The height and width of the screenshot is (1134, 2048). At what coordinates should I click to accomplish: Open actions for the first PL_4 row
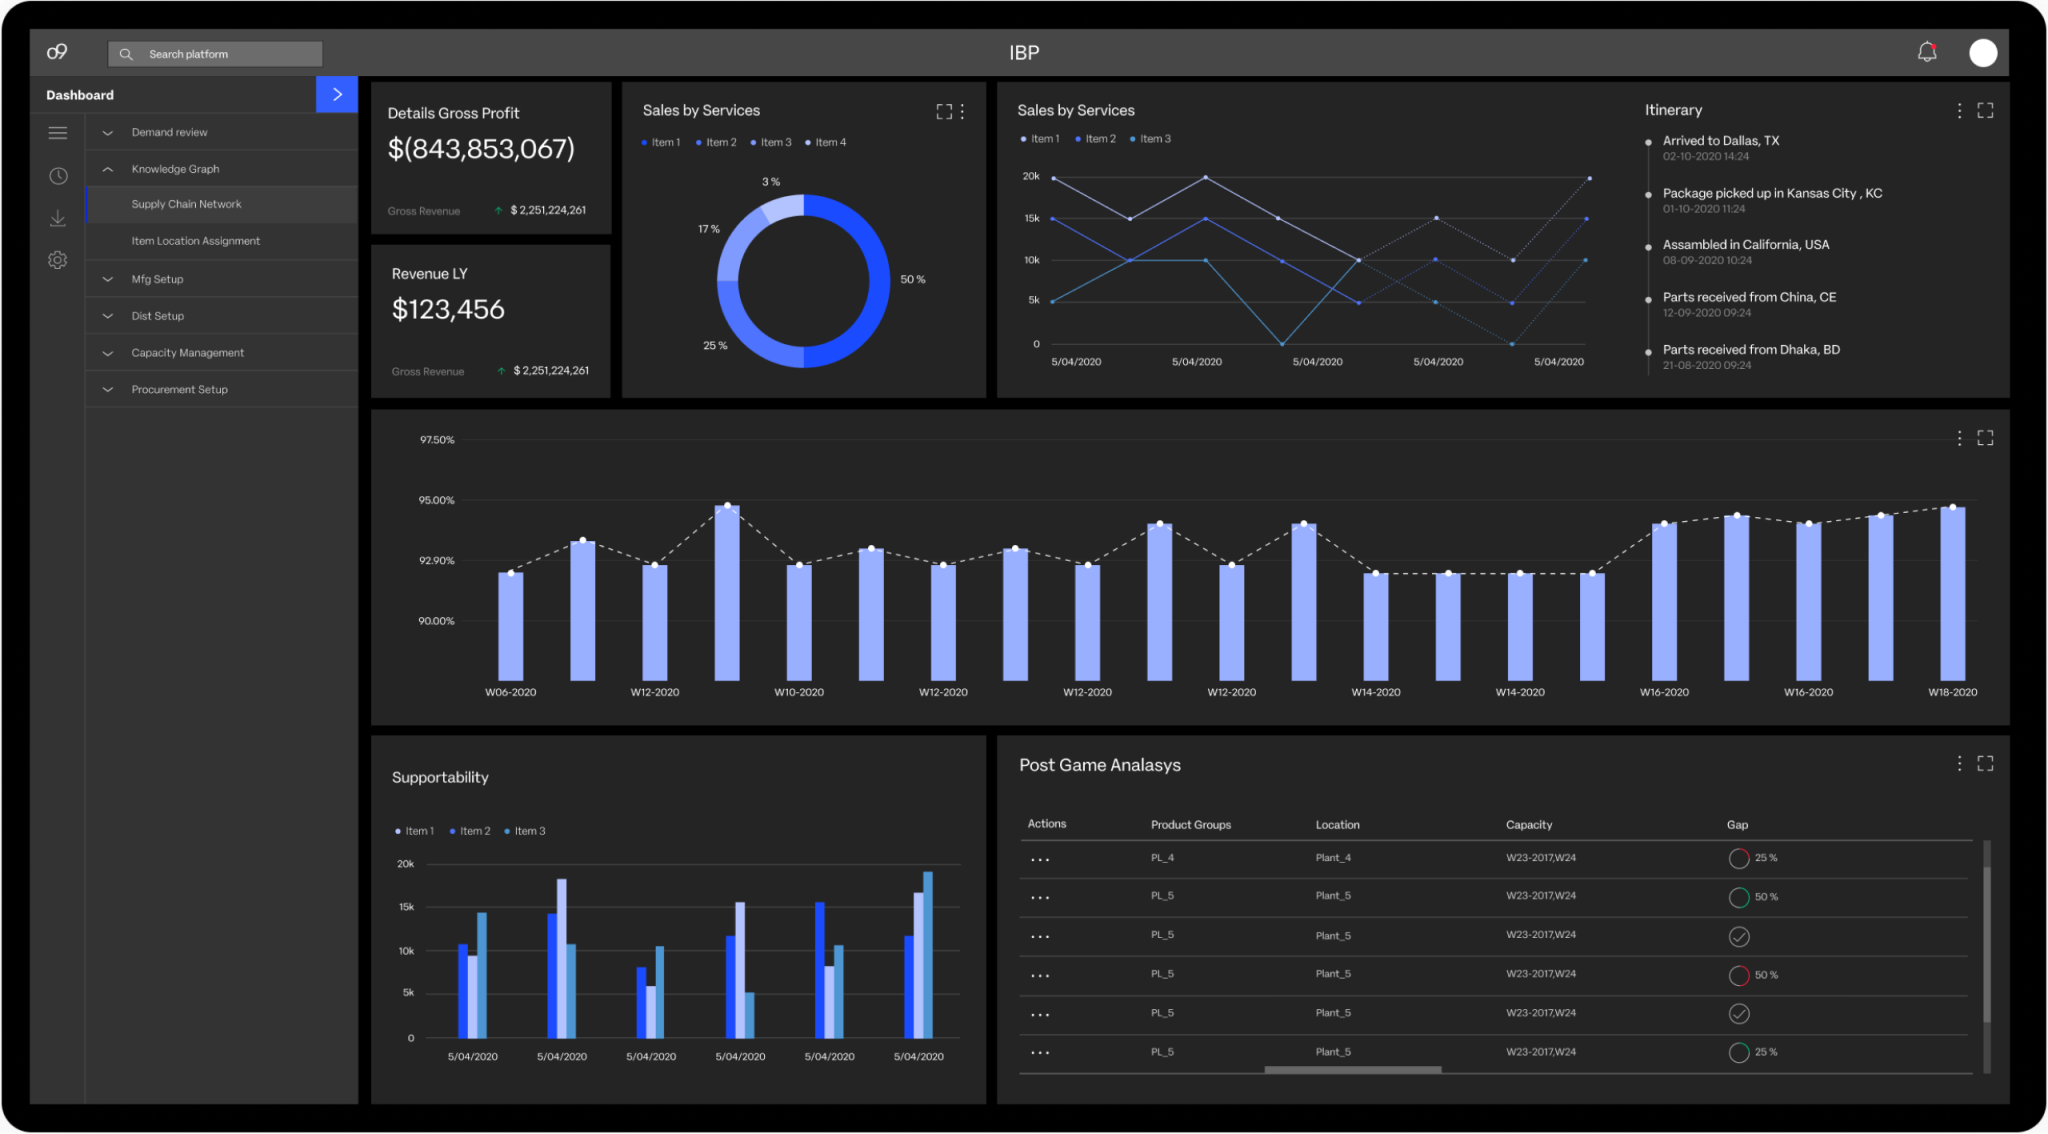[1040, 857]
